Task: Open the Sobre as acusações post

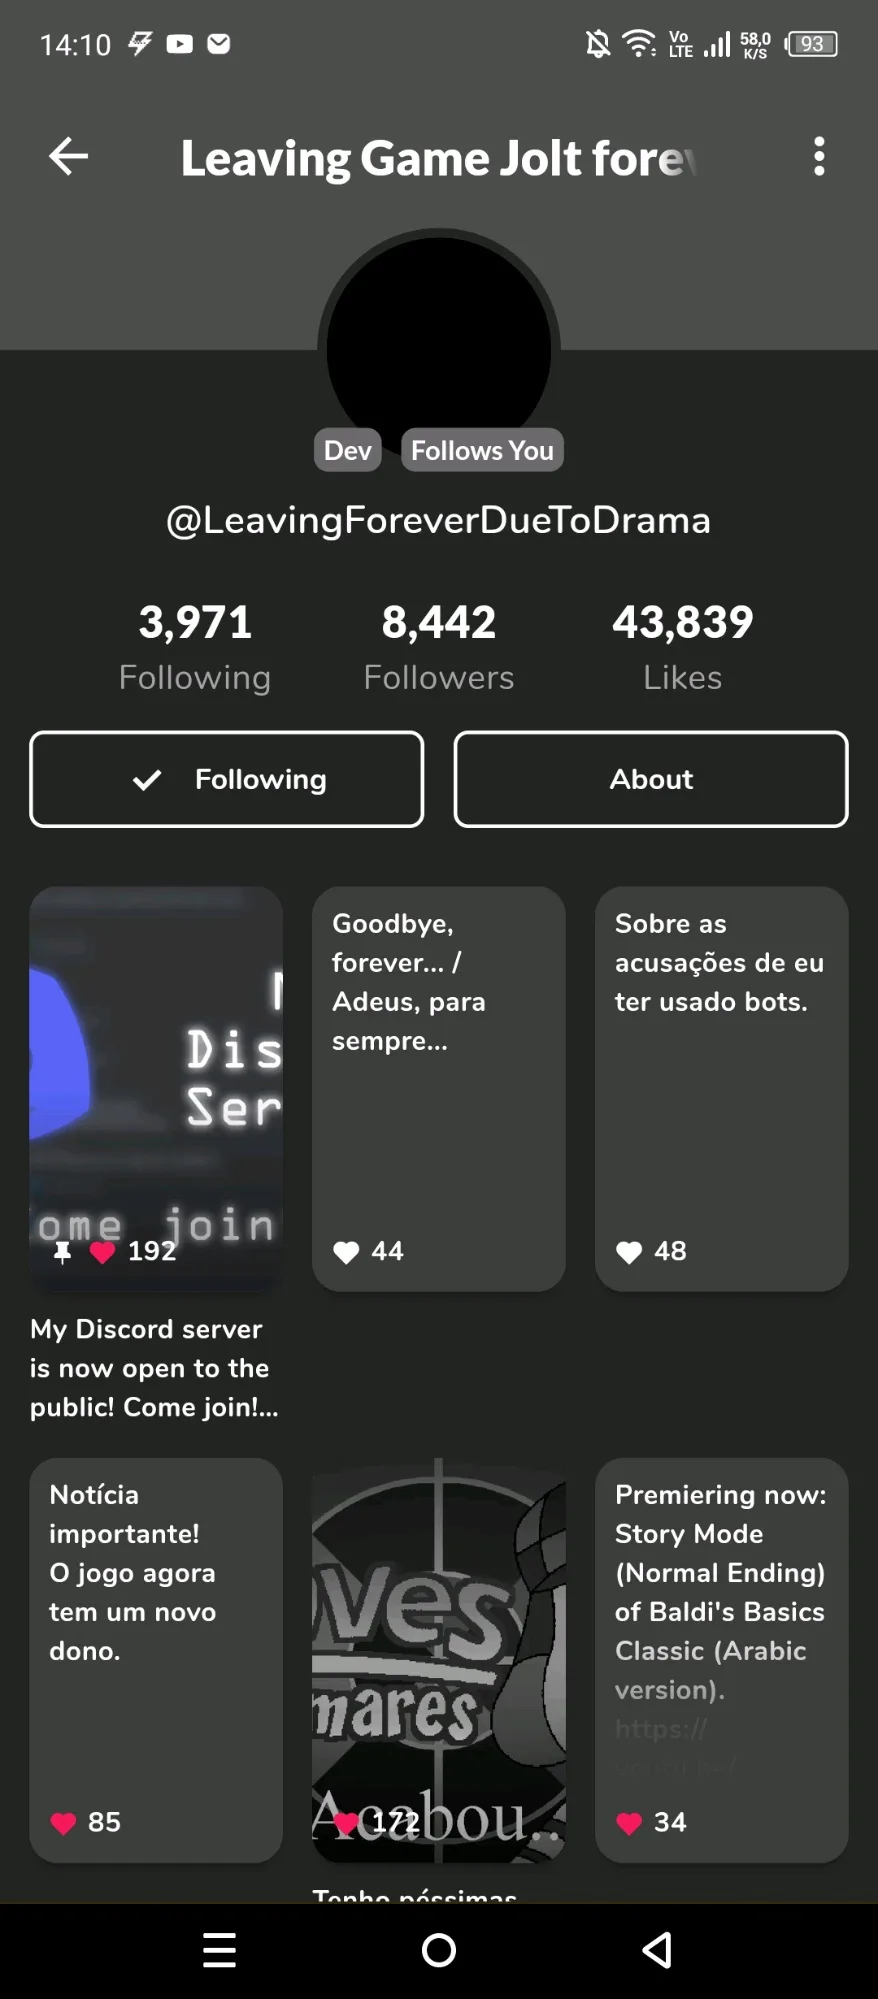Action: click(721, 1088)
